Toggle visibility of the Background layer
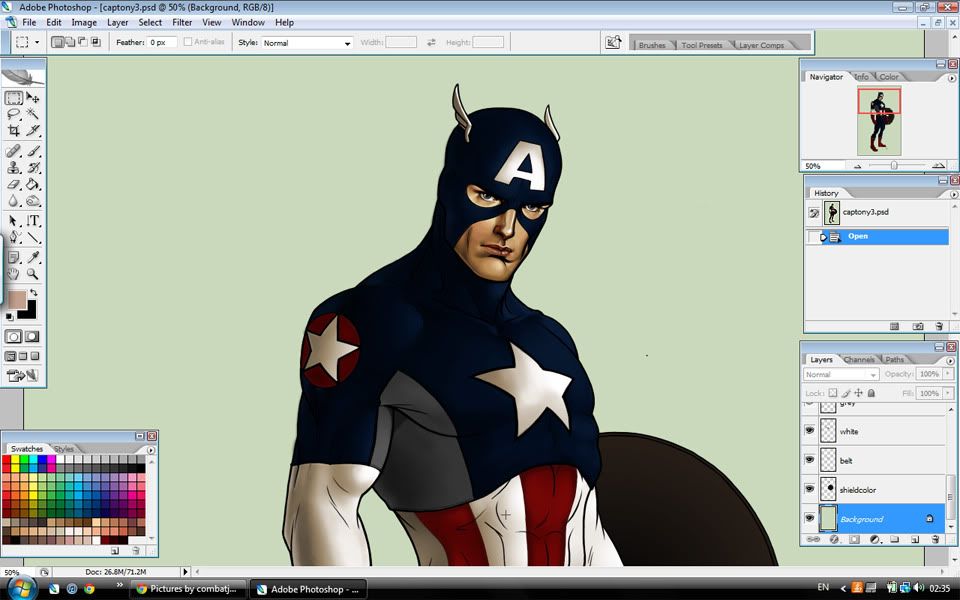 point(809,519)
